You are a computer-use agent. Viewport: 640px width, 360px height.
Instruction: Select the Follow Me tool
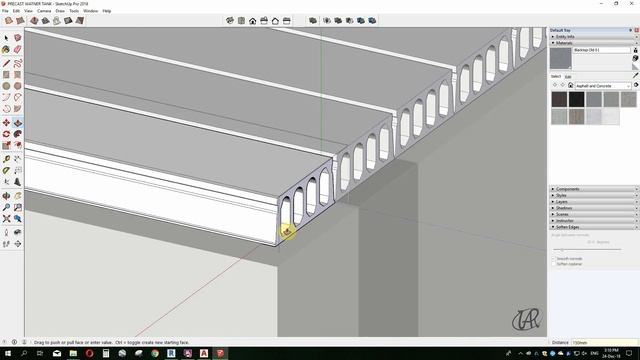pyautogui.click(x=18, y=134)
